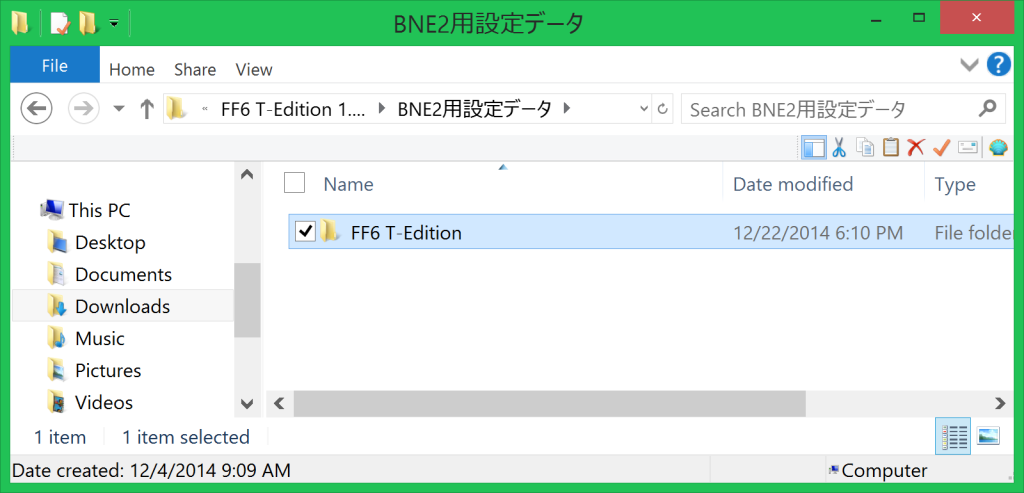Open the File menu
The width and height of the screenshot is (1024, 493).
55,66
